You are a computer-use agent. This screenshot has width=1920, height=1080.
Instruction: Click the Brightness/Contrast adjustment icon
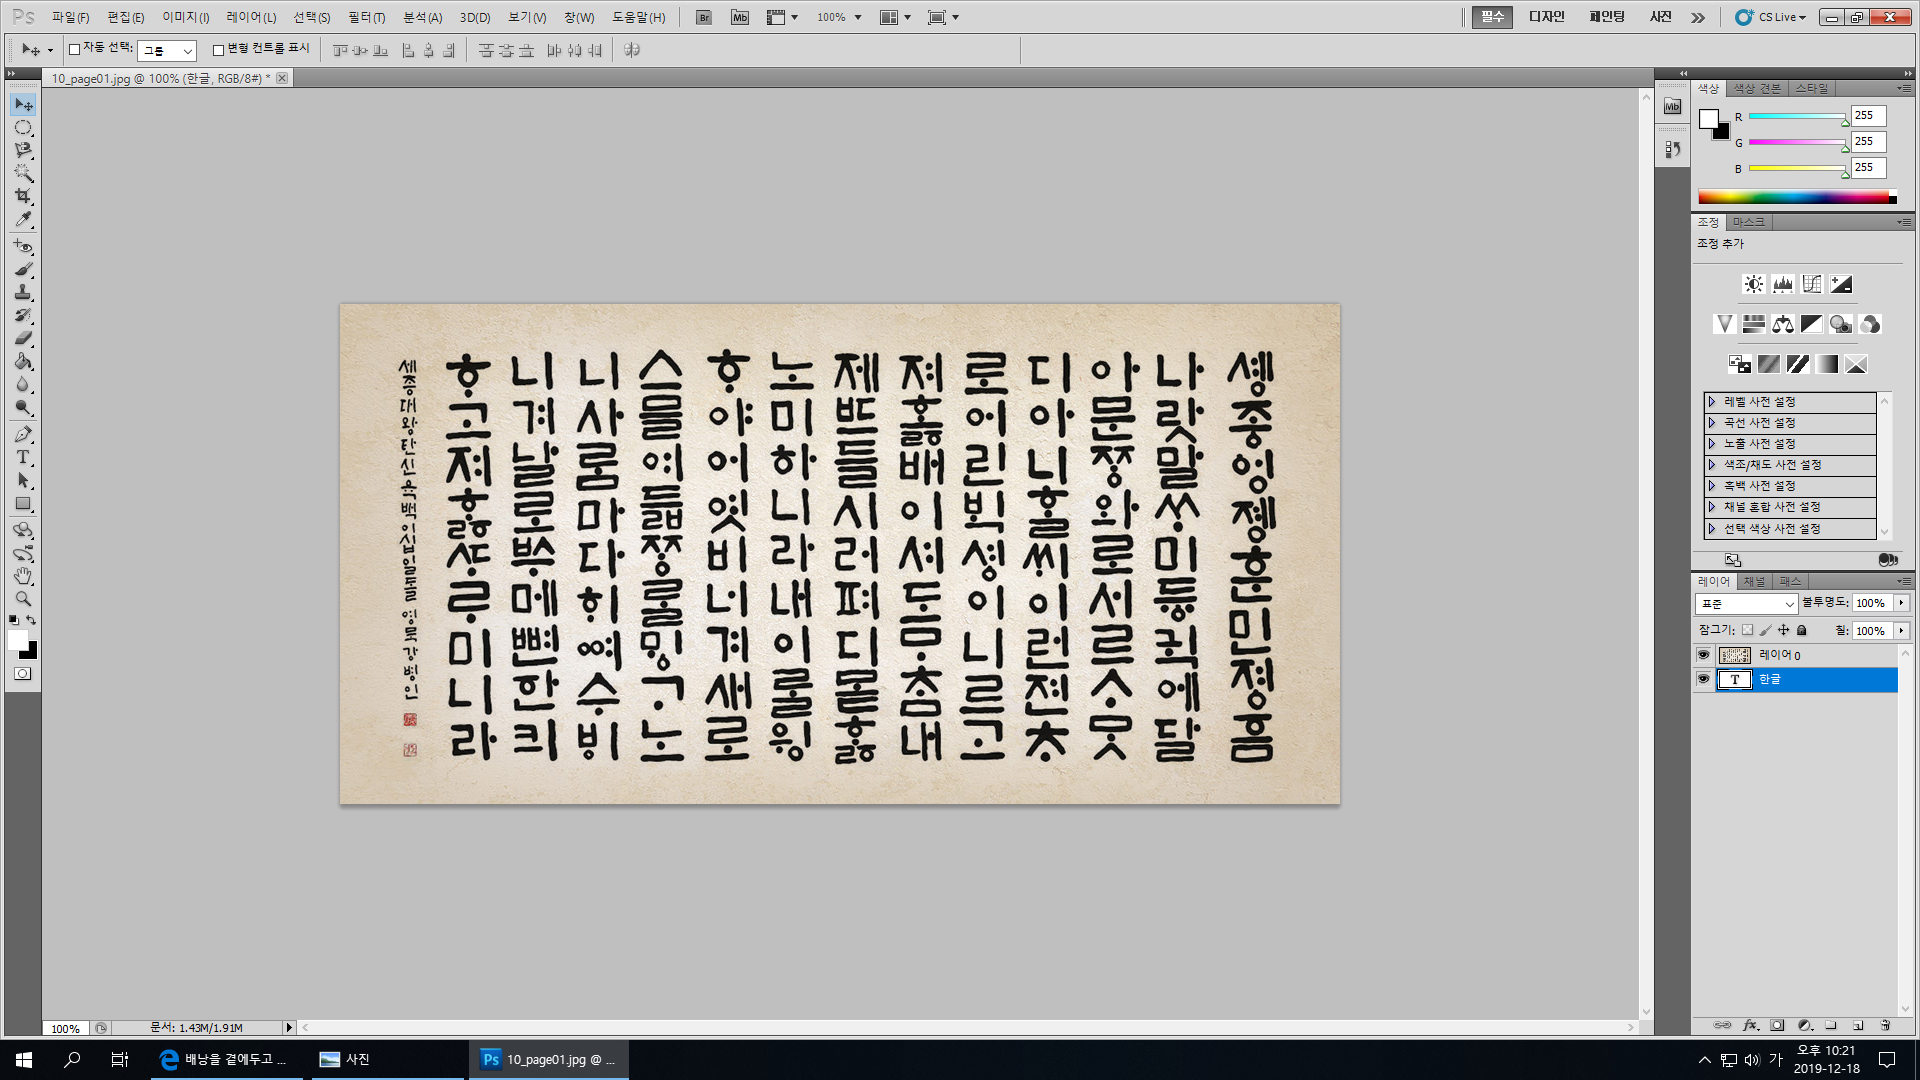tap(1753, 285)
